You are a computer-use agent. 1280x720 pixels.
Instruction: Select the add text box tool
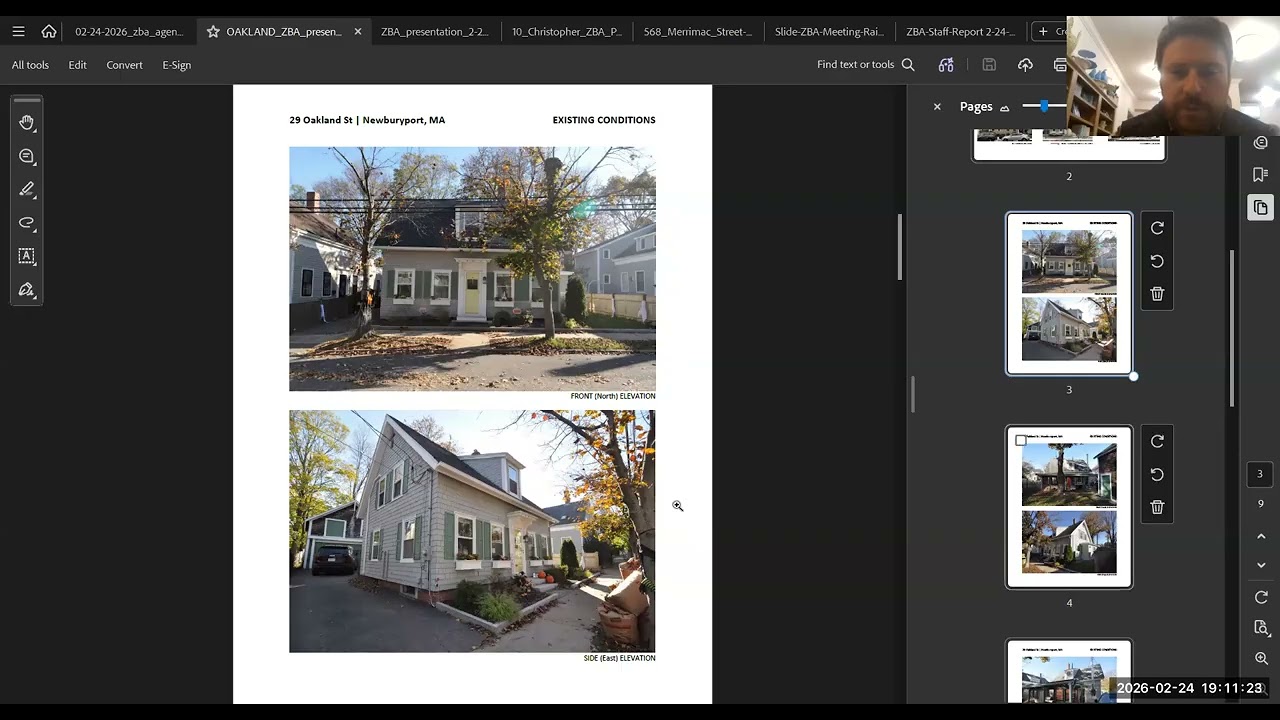pos(27,256)
